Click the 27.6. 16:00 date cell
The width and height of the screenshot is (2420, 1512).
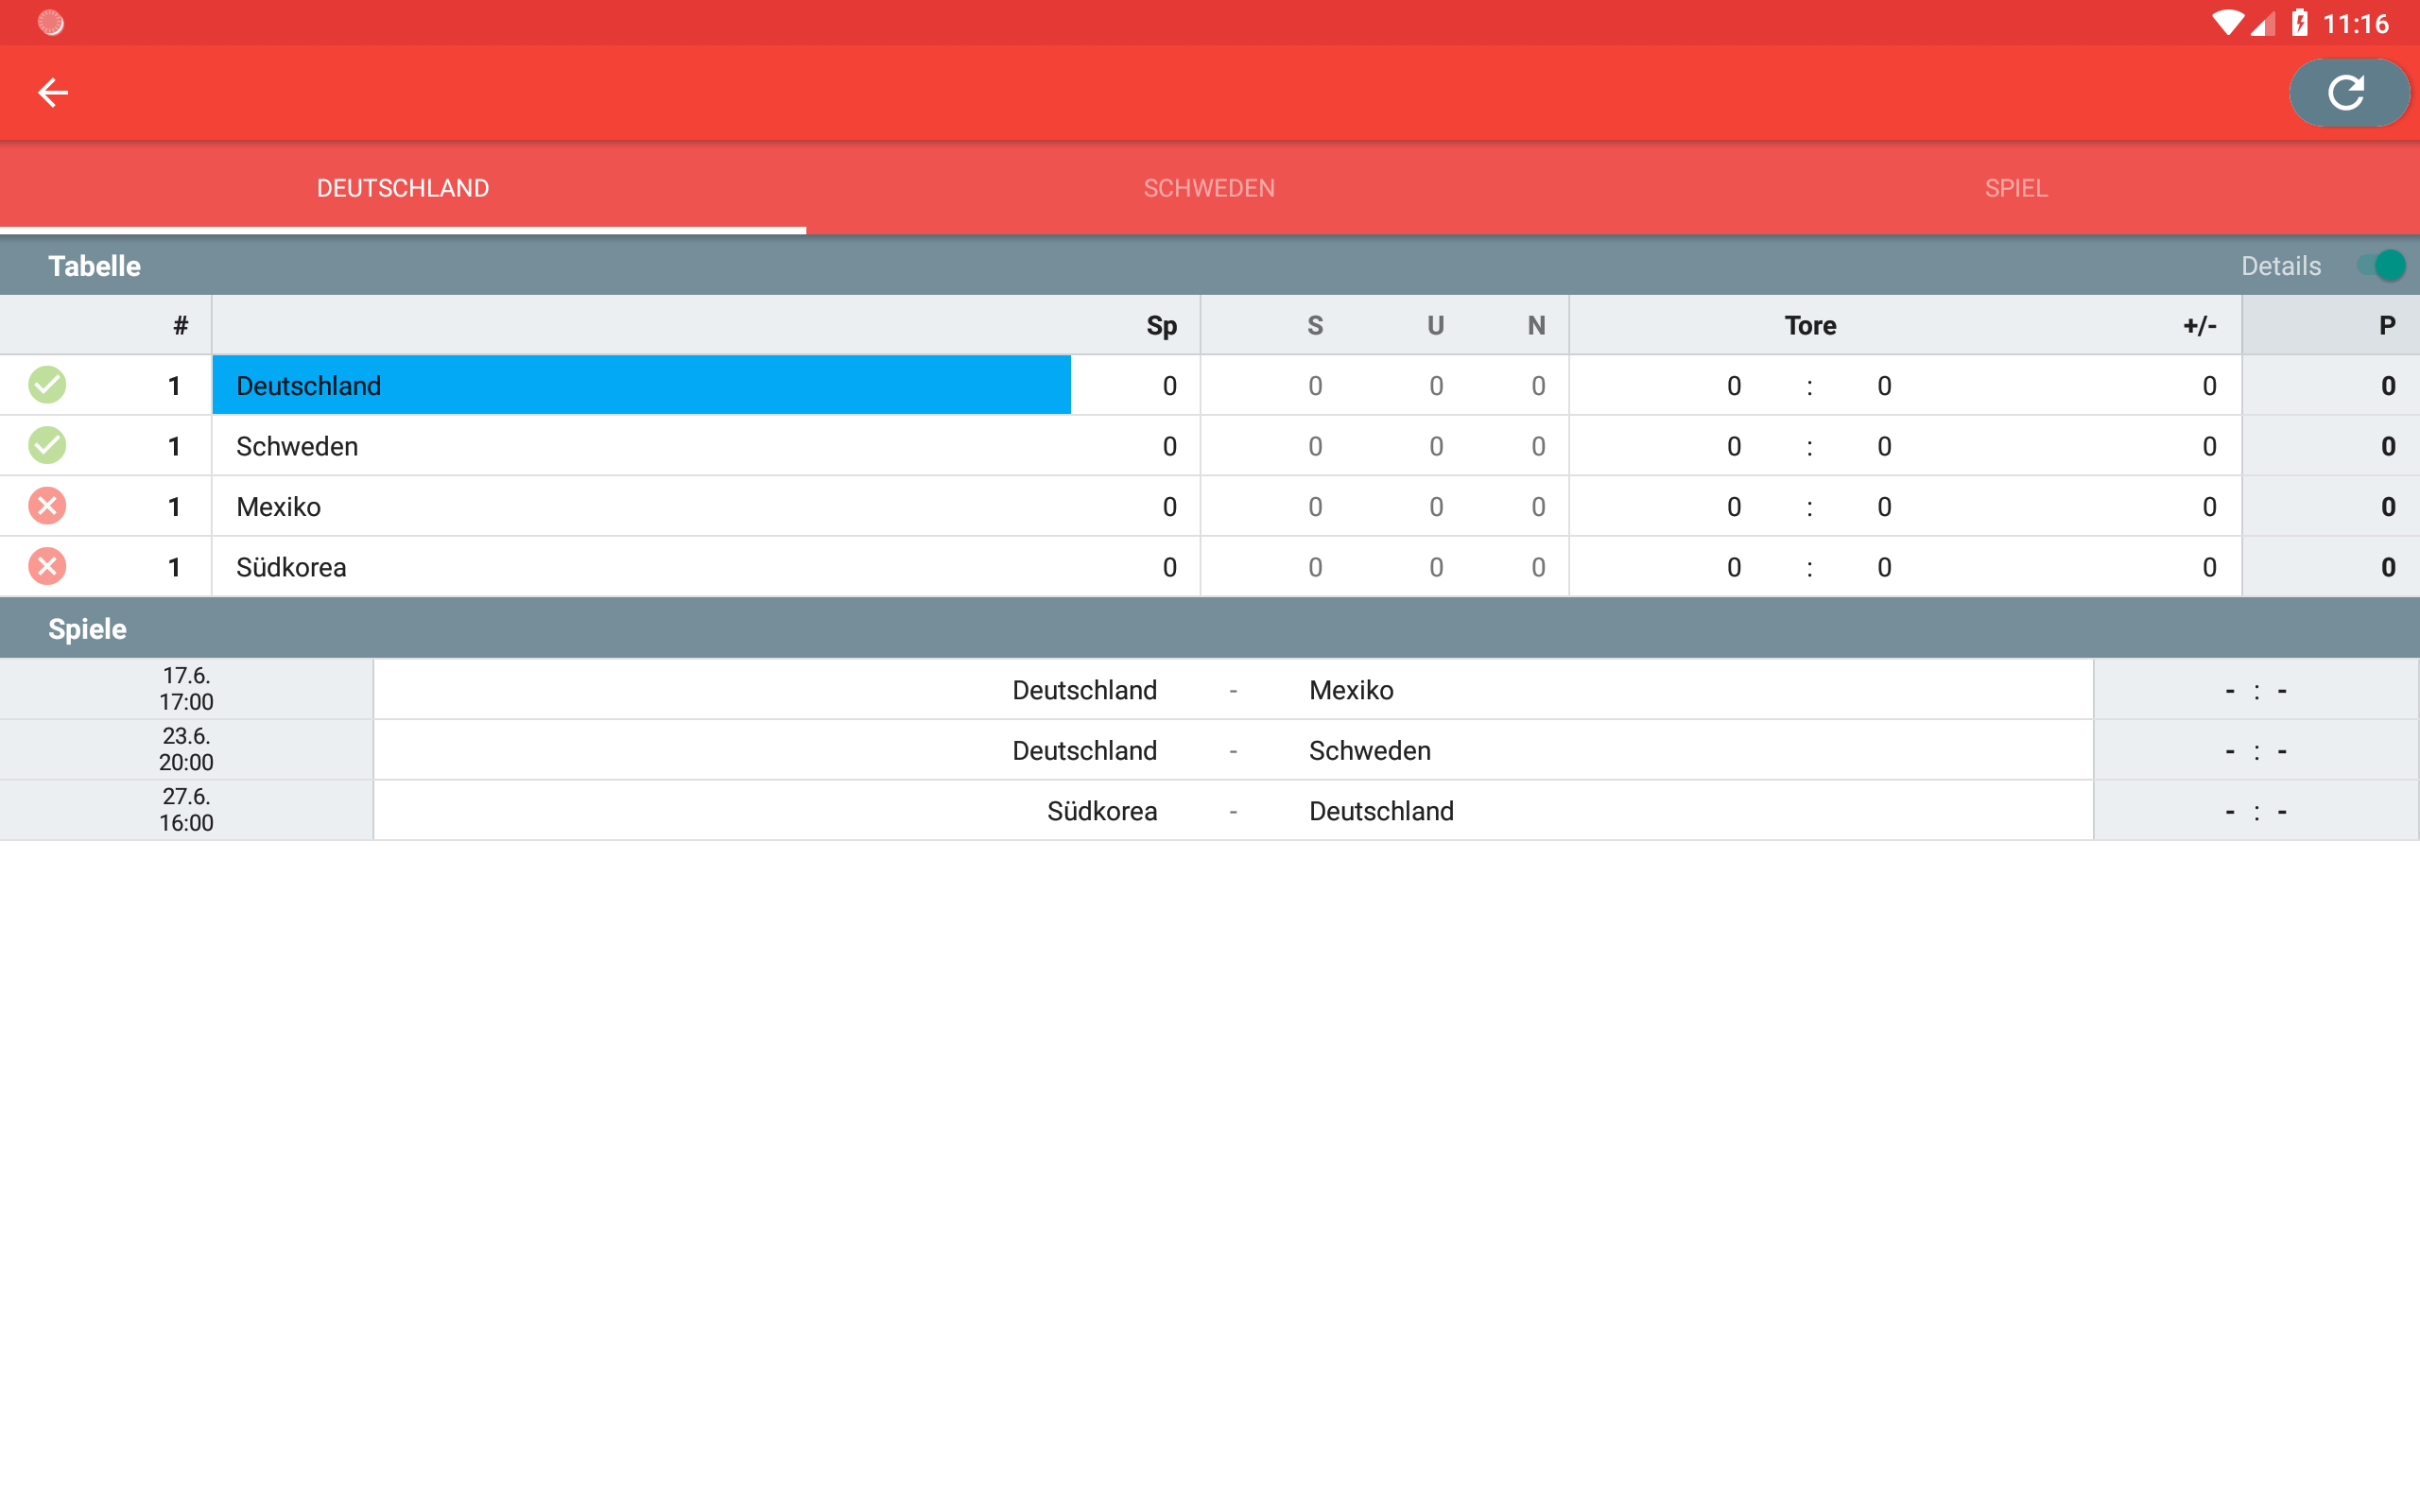click(186, 810)
